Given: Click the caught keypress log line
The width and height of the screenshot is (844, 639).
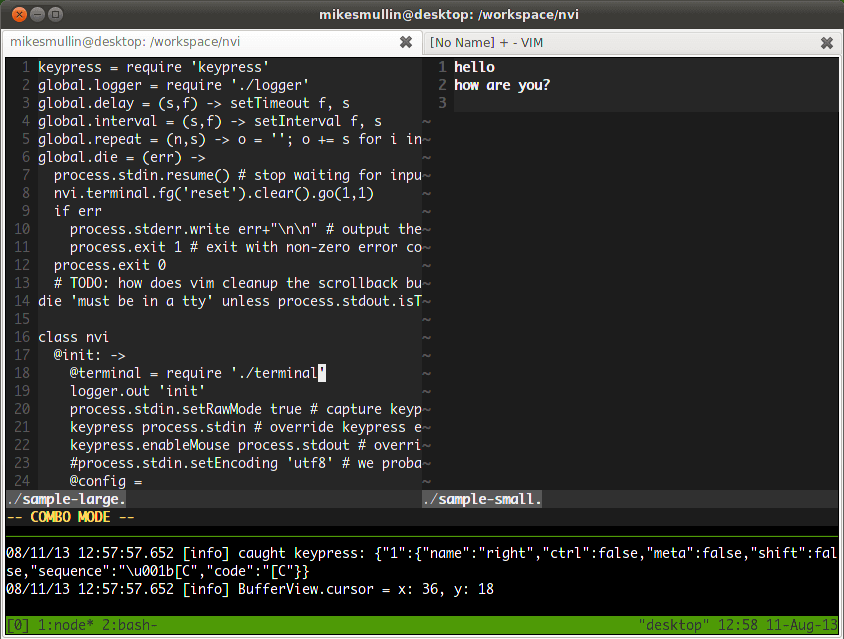Looking at the screenshot, I should click(x=300, y=552).
